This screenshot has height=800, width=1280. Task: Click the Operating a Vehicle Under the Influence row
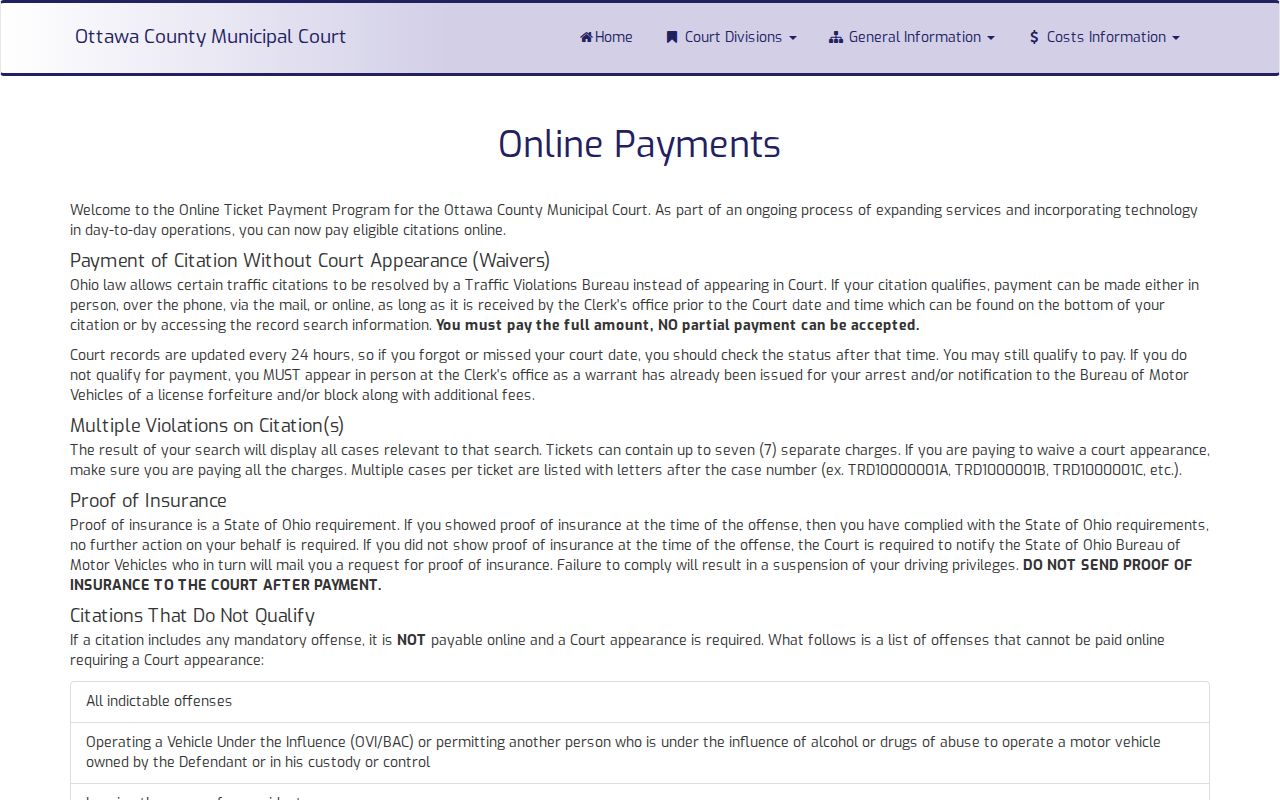point(640,753)
